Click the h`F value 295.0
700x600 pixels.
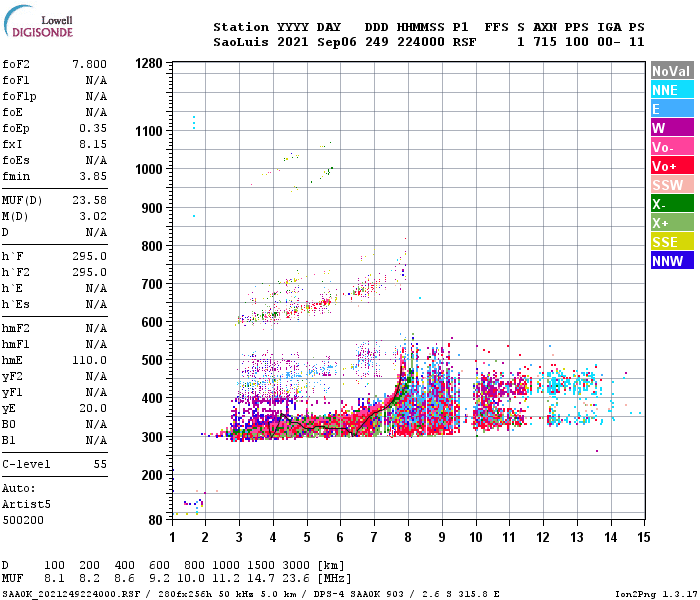pos(90,256)
